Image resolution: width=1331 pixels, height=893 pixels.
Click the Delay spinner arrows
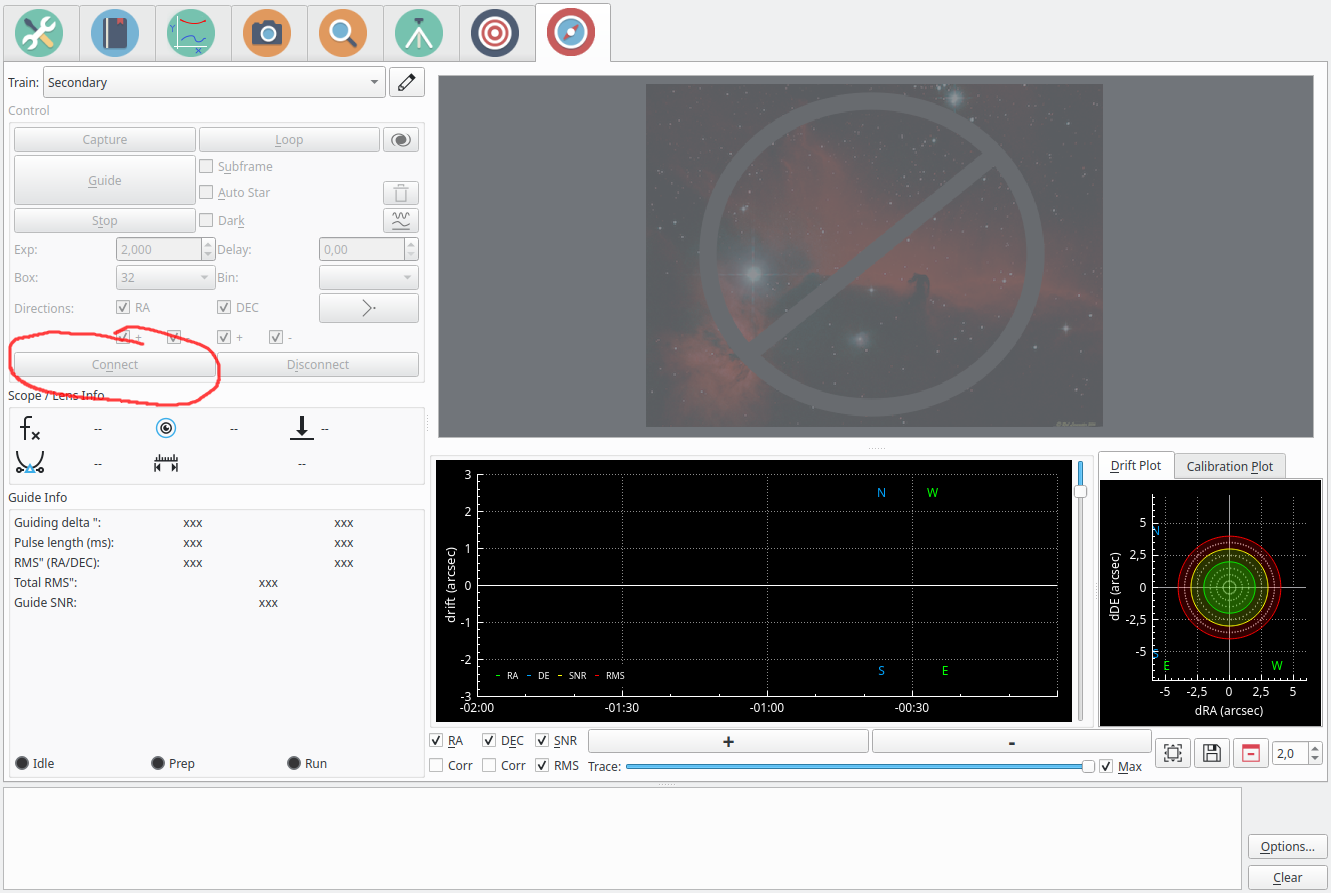click(x=411, y=250)
